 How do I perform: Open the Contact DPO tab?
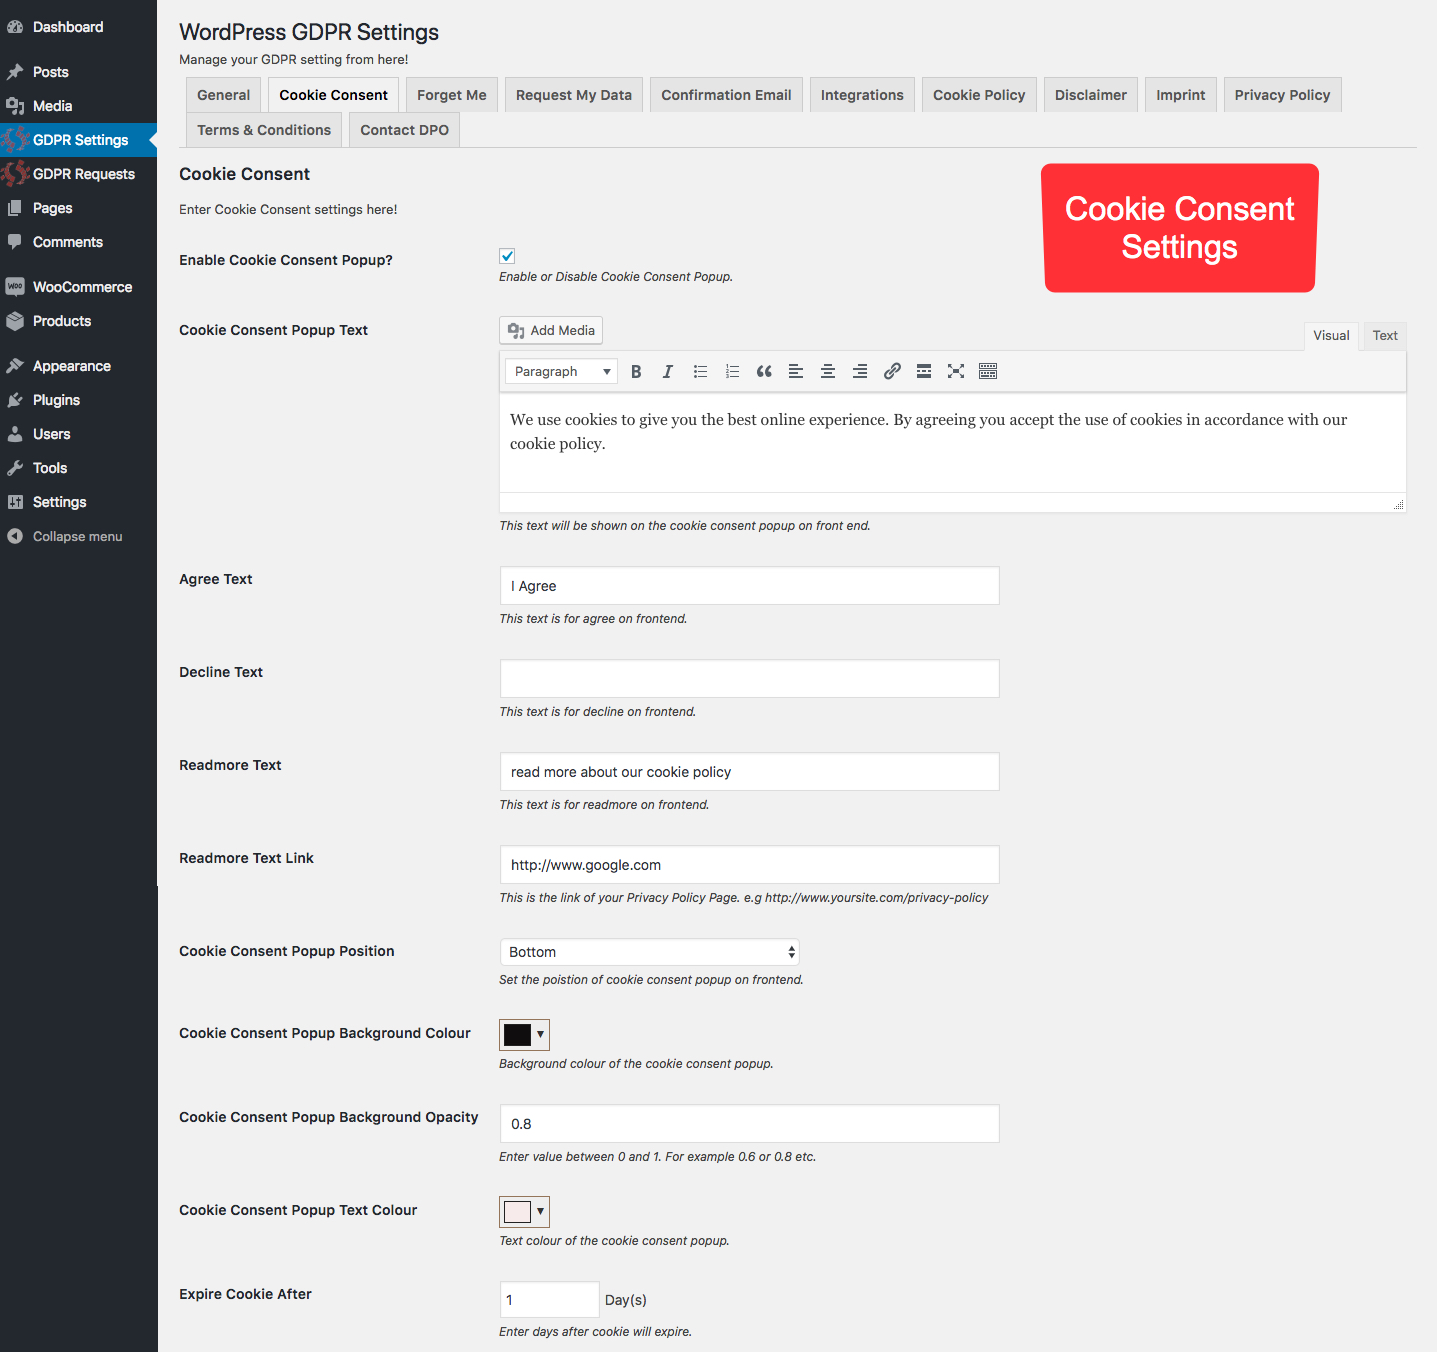click(405, 130)
